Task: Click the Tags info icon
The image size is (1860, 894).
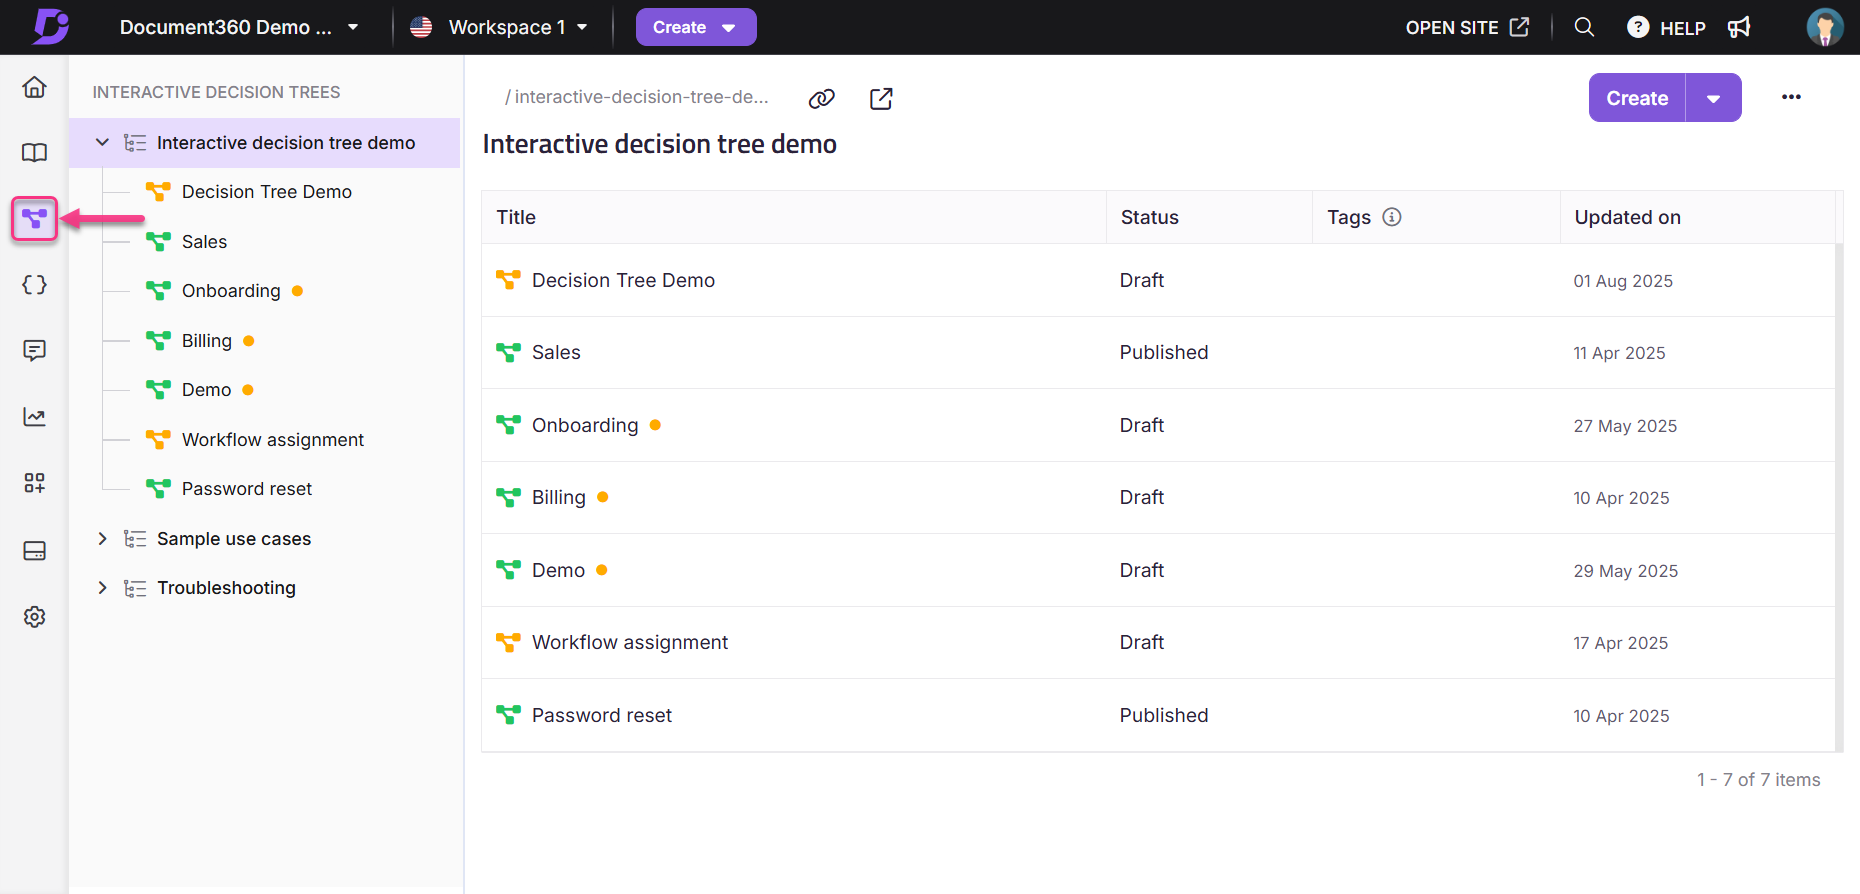Action: (x=1392, y=217)
